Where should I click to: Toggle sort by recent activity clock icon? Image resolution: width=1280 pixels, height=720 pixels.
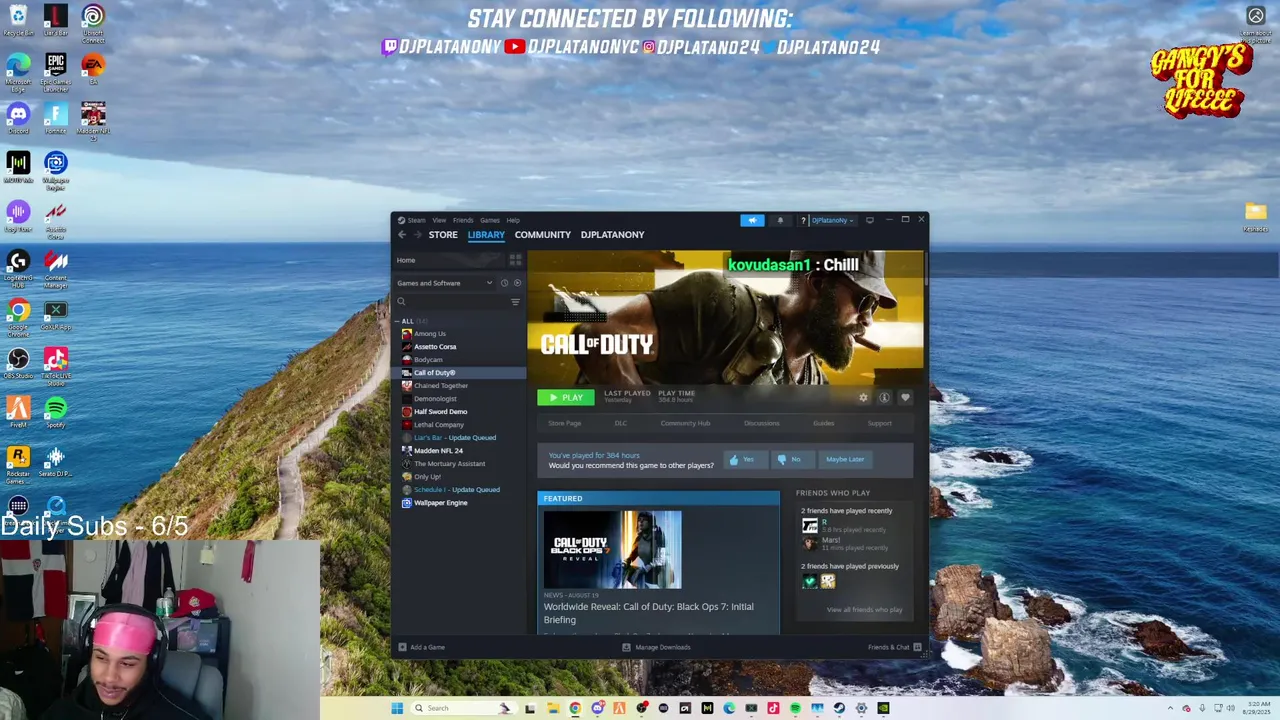(x=504, y=283)
